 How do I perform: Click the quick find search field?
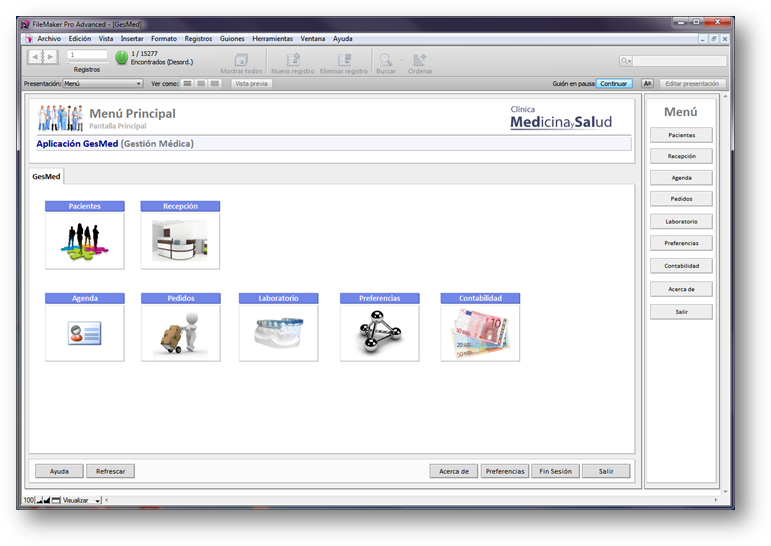click(679, 61)
